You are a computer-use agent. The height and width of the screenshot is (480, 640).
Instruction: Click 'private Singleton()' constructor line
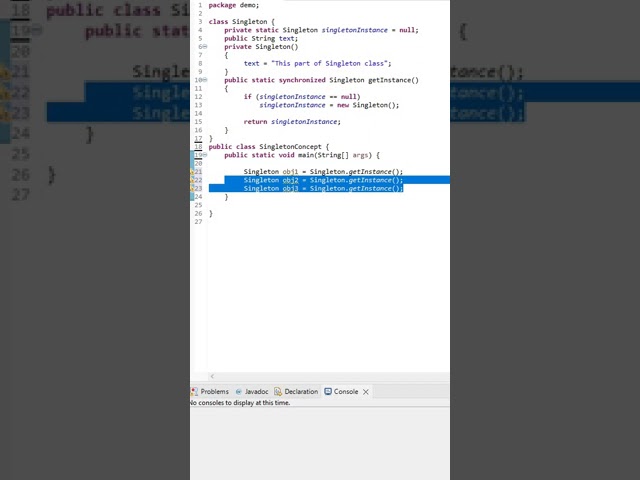tap(261, 47)
